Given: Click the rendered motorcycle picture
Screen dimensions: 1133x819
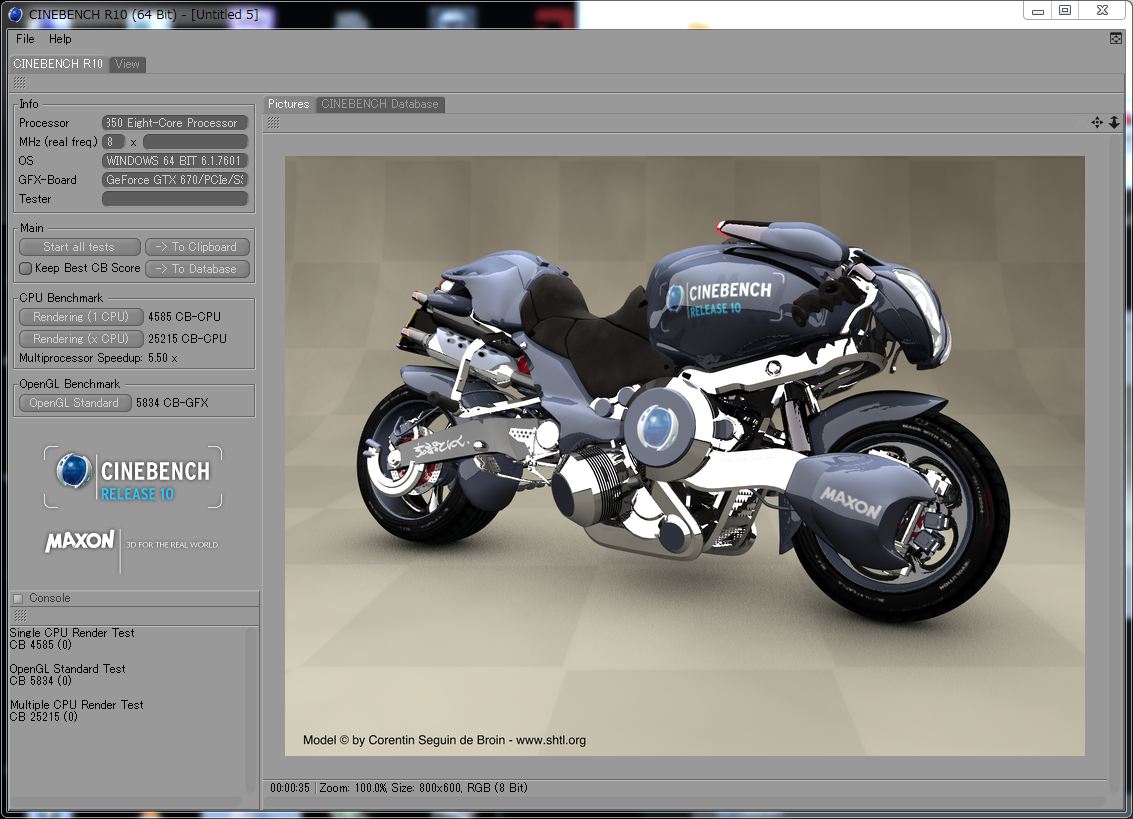Looking at the screenshot, I should 684,456.
